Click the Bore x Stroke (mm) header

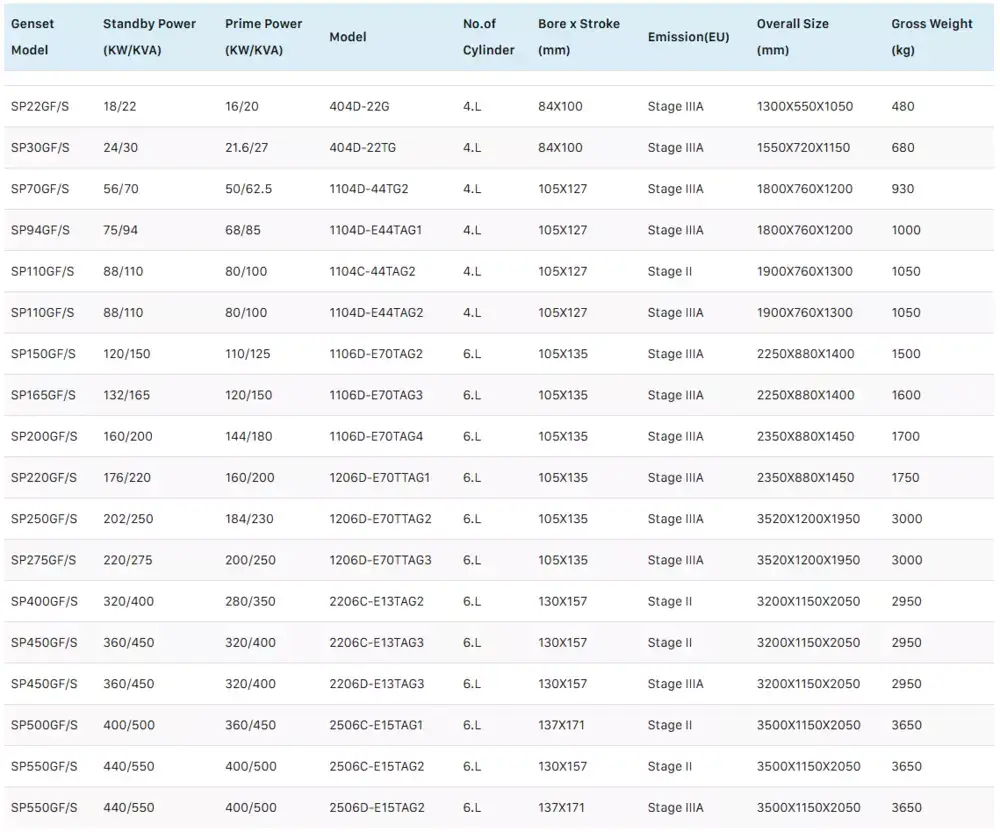tap(578, 37)
